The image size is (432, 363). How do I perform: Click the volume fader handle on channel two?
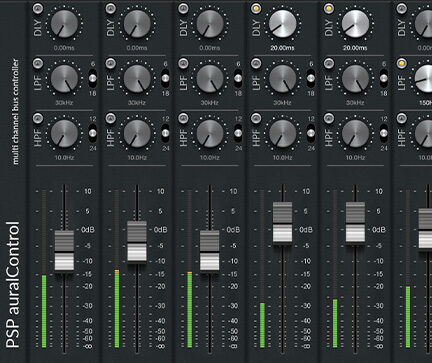coord(137,242)
